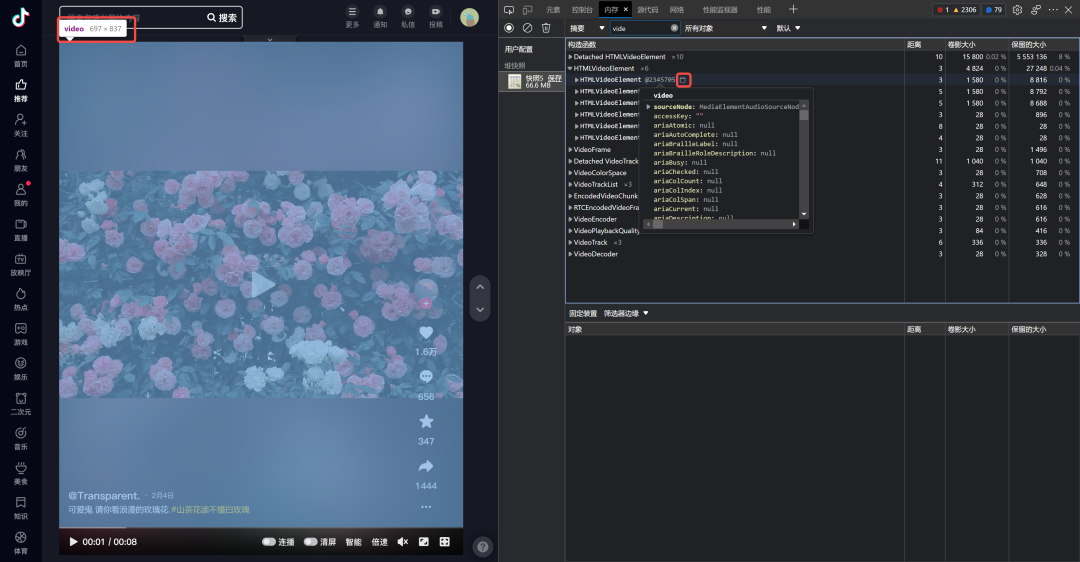Viewport: 1080px width, 562px height.
Task: Toggle the DevTools device emulation icon
Action: pos(528,10)
